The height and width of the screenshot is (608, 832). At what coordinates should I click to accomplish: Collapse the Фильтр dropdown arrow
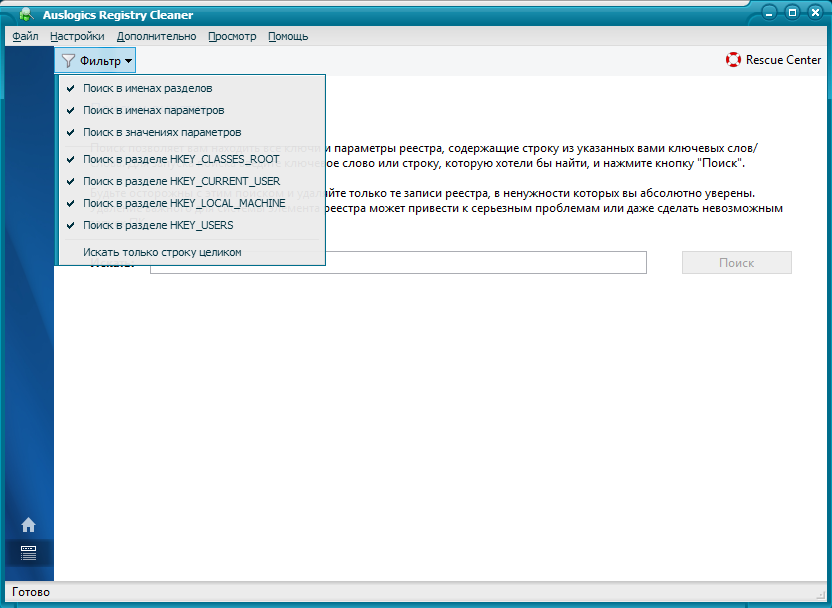tap(128, 62)
